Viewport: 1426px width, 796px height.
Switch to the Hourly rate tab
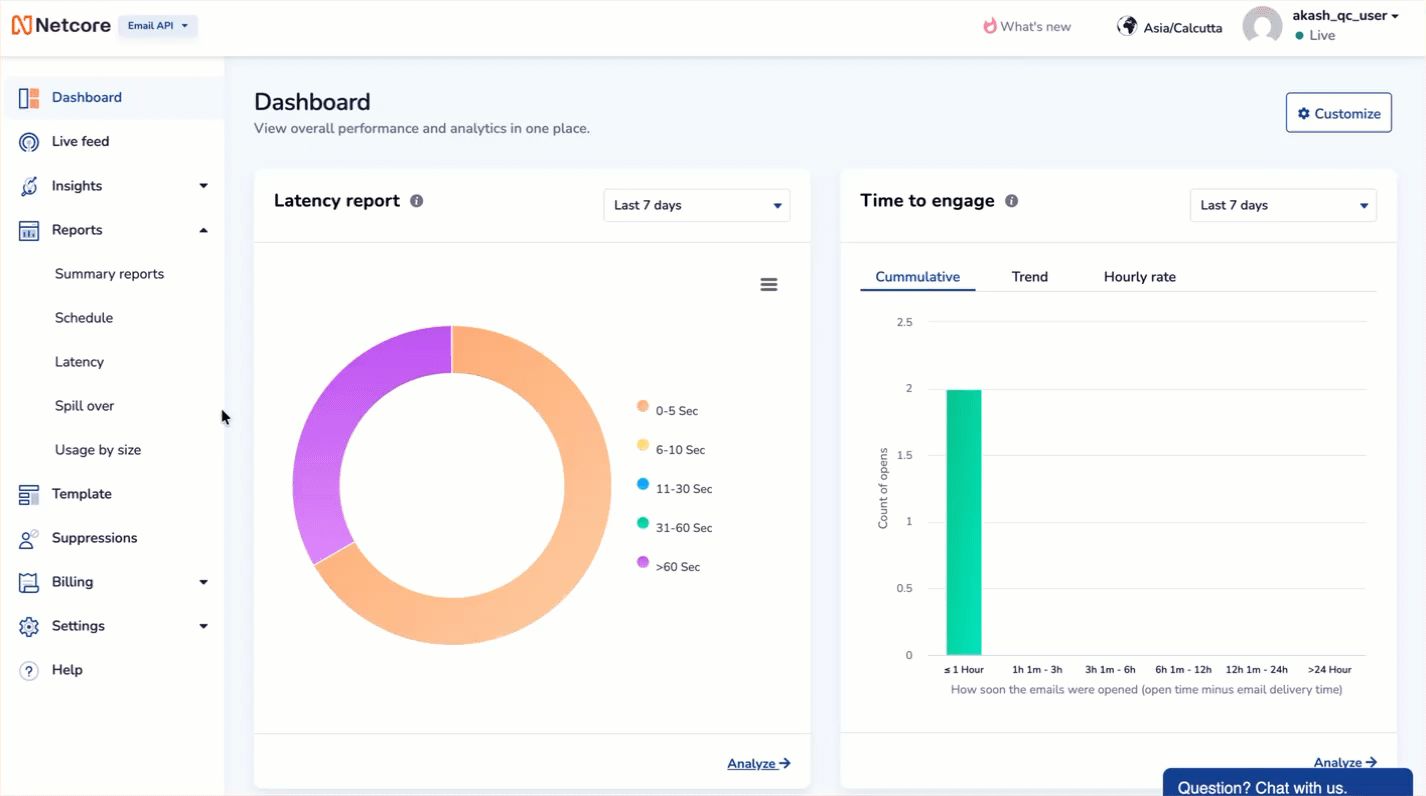pyautogui.click(x=1140, y=277)
